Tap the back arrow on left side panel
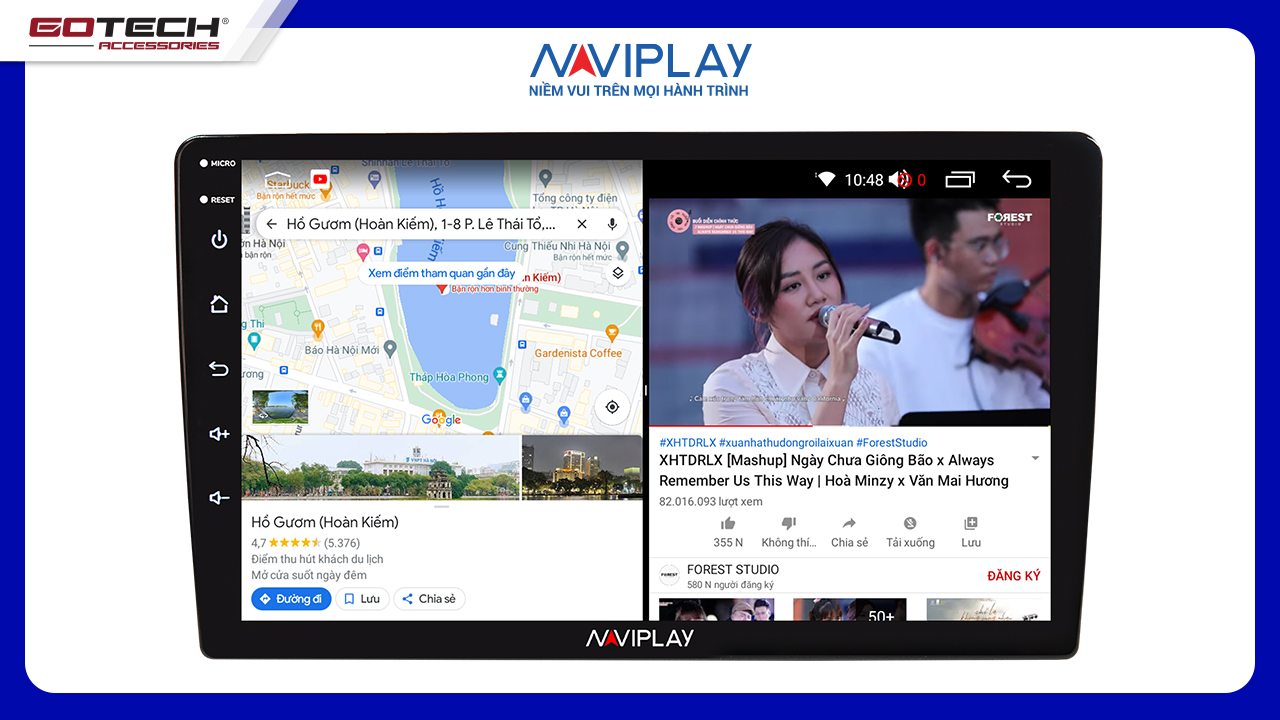The image size is (1280, 720). [x=219, y=369]
